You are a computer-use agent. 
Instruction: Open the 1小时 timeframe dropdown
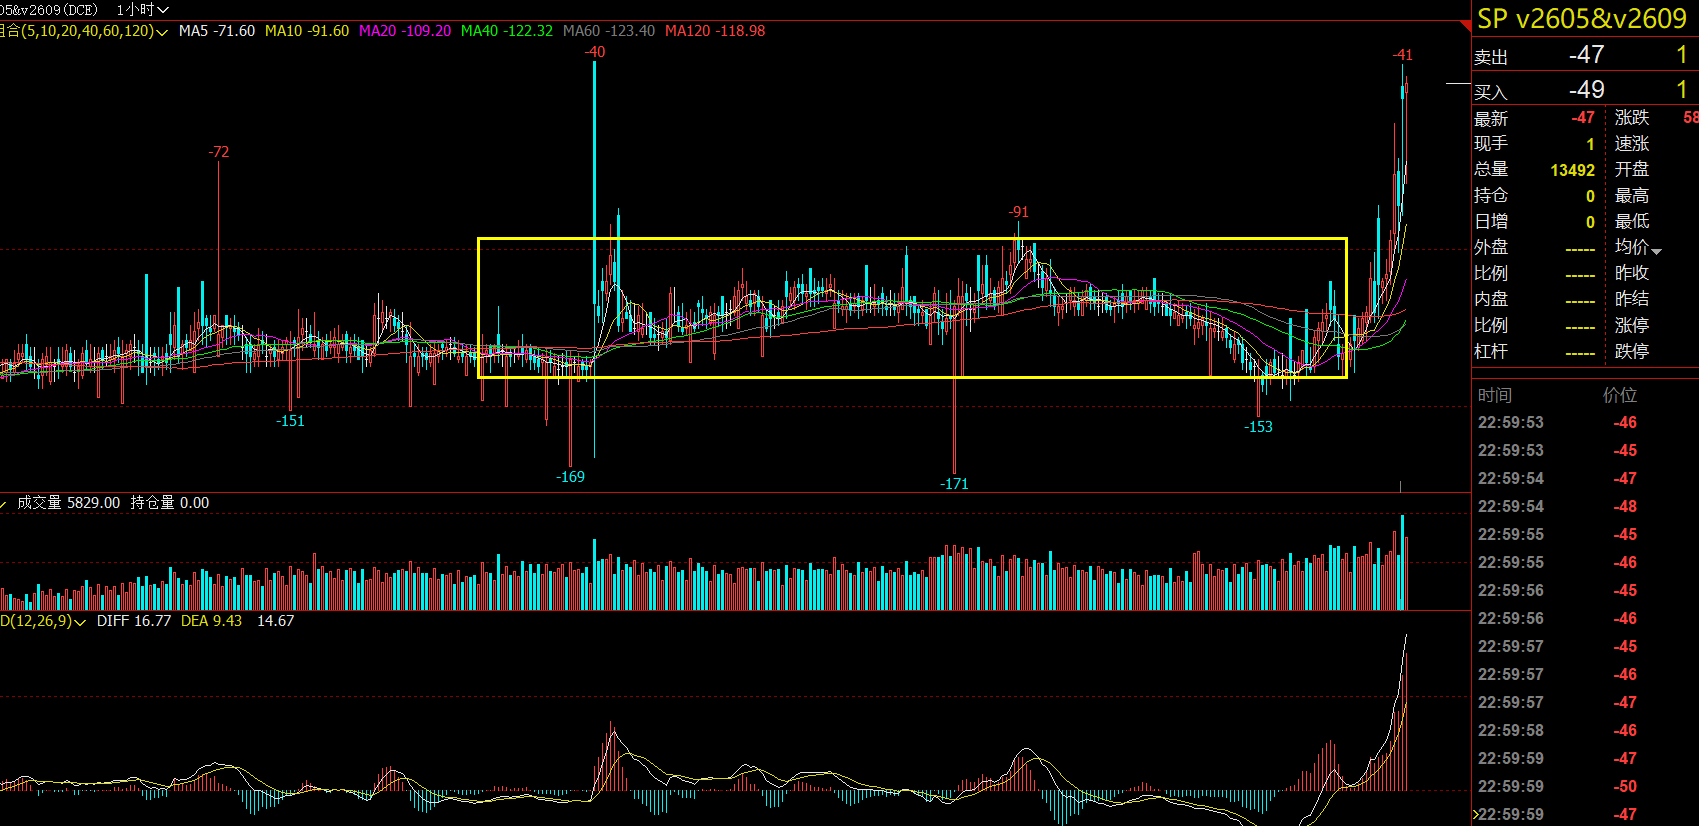(x=143, y=10)
